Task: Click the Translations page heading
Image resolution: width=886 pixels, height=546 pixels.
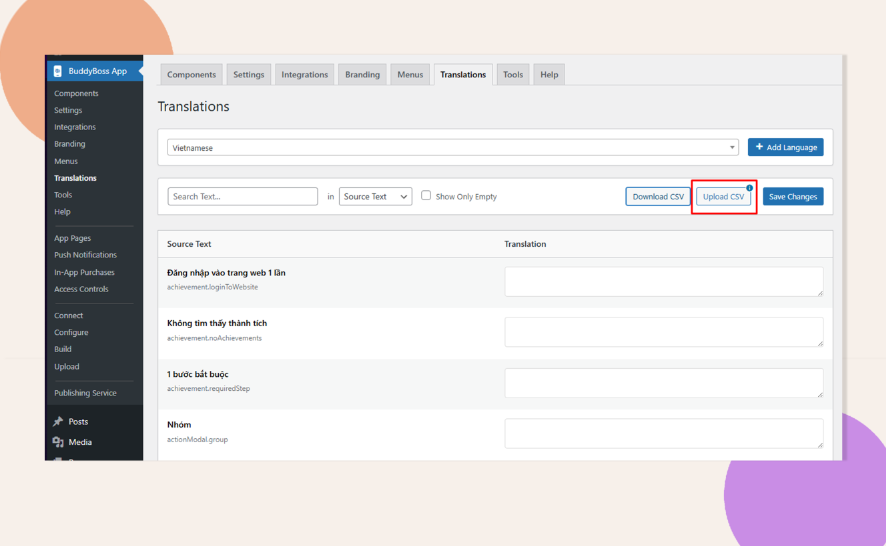Action: point(193,107)
